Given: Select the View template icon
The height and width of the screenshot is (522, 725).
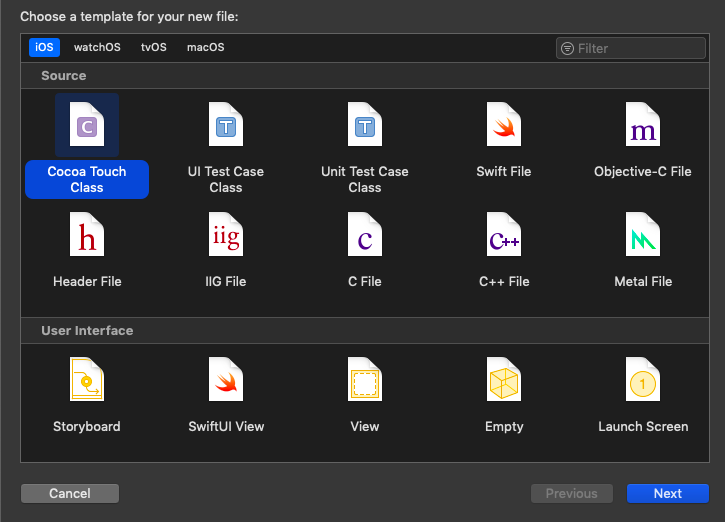Looking at the screenshot, I should pyautogui.click(x=365, y=379).
